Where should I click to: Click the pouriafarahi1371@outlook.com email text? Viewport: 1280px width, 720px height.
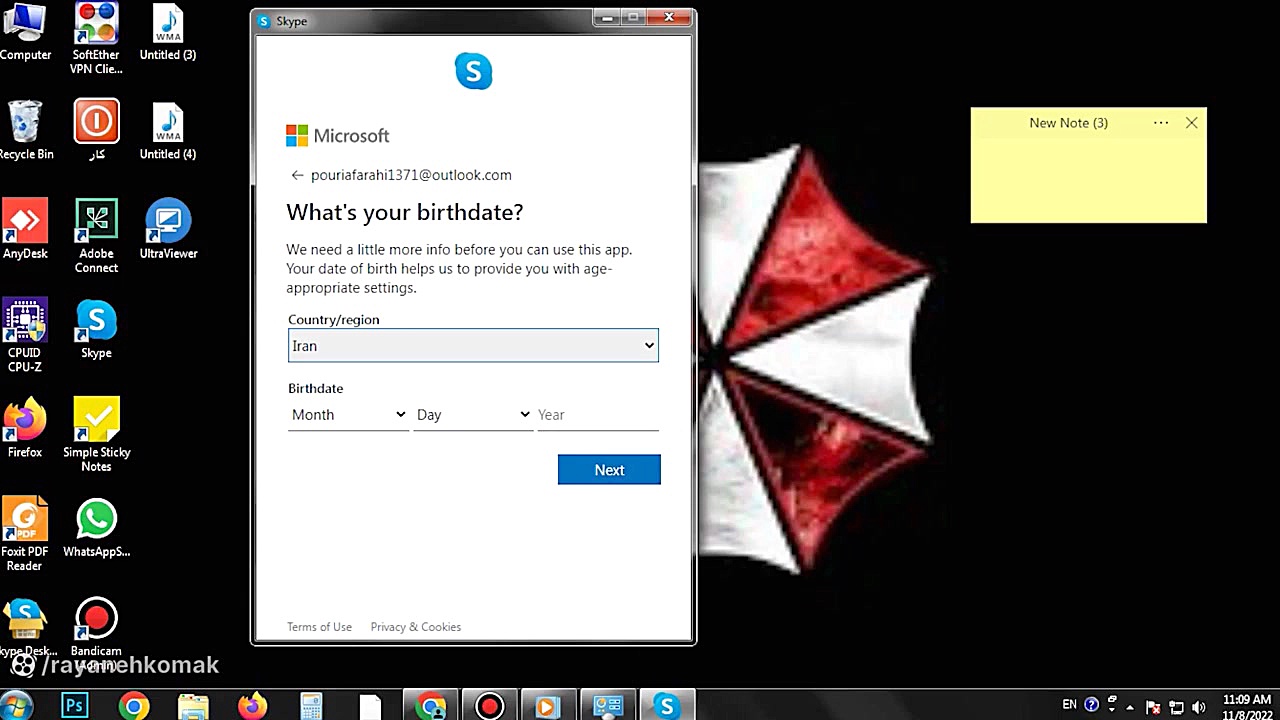[x=411, y=175]
